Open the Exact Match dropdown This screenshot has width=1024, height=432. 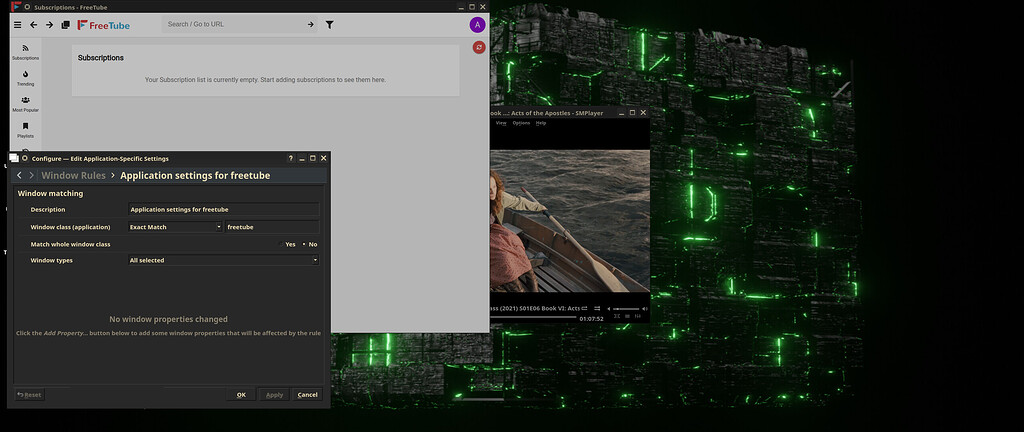(x=175, y=226)
